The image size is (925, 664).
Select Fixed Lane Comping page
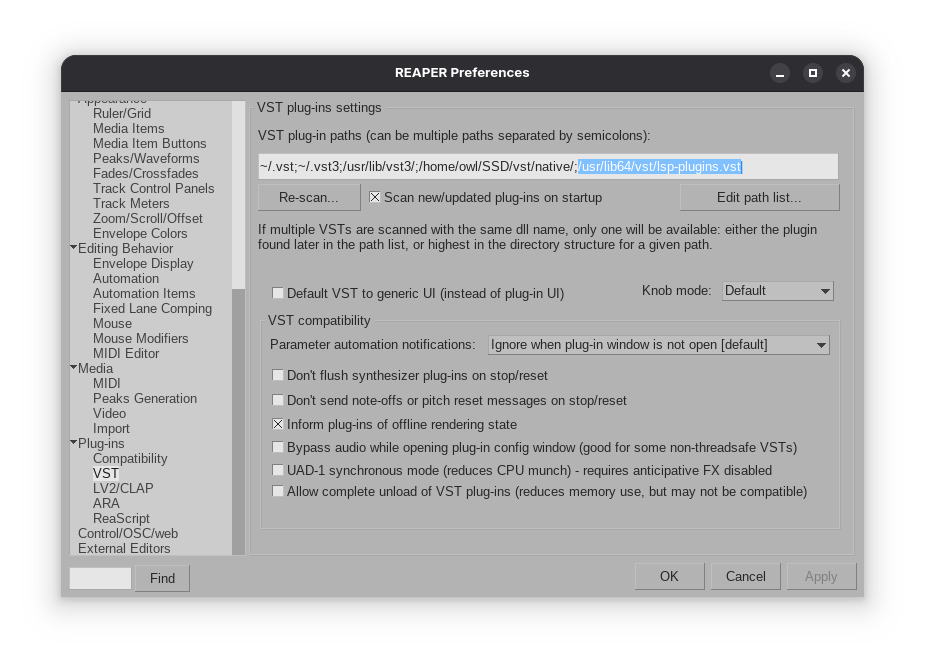pyautogui.click(x=152, y=308)
